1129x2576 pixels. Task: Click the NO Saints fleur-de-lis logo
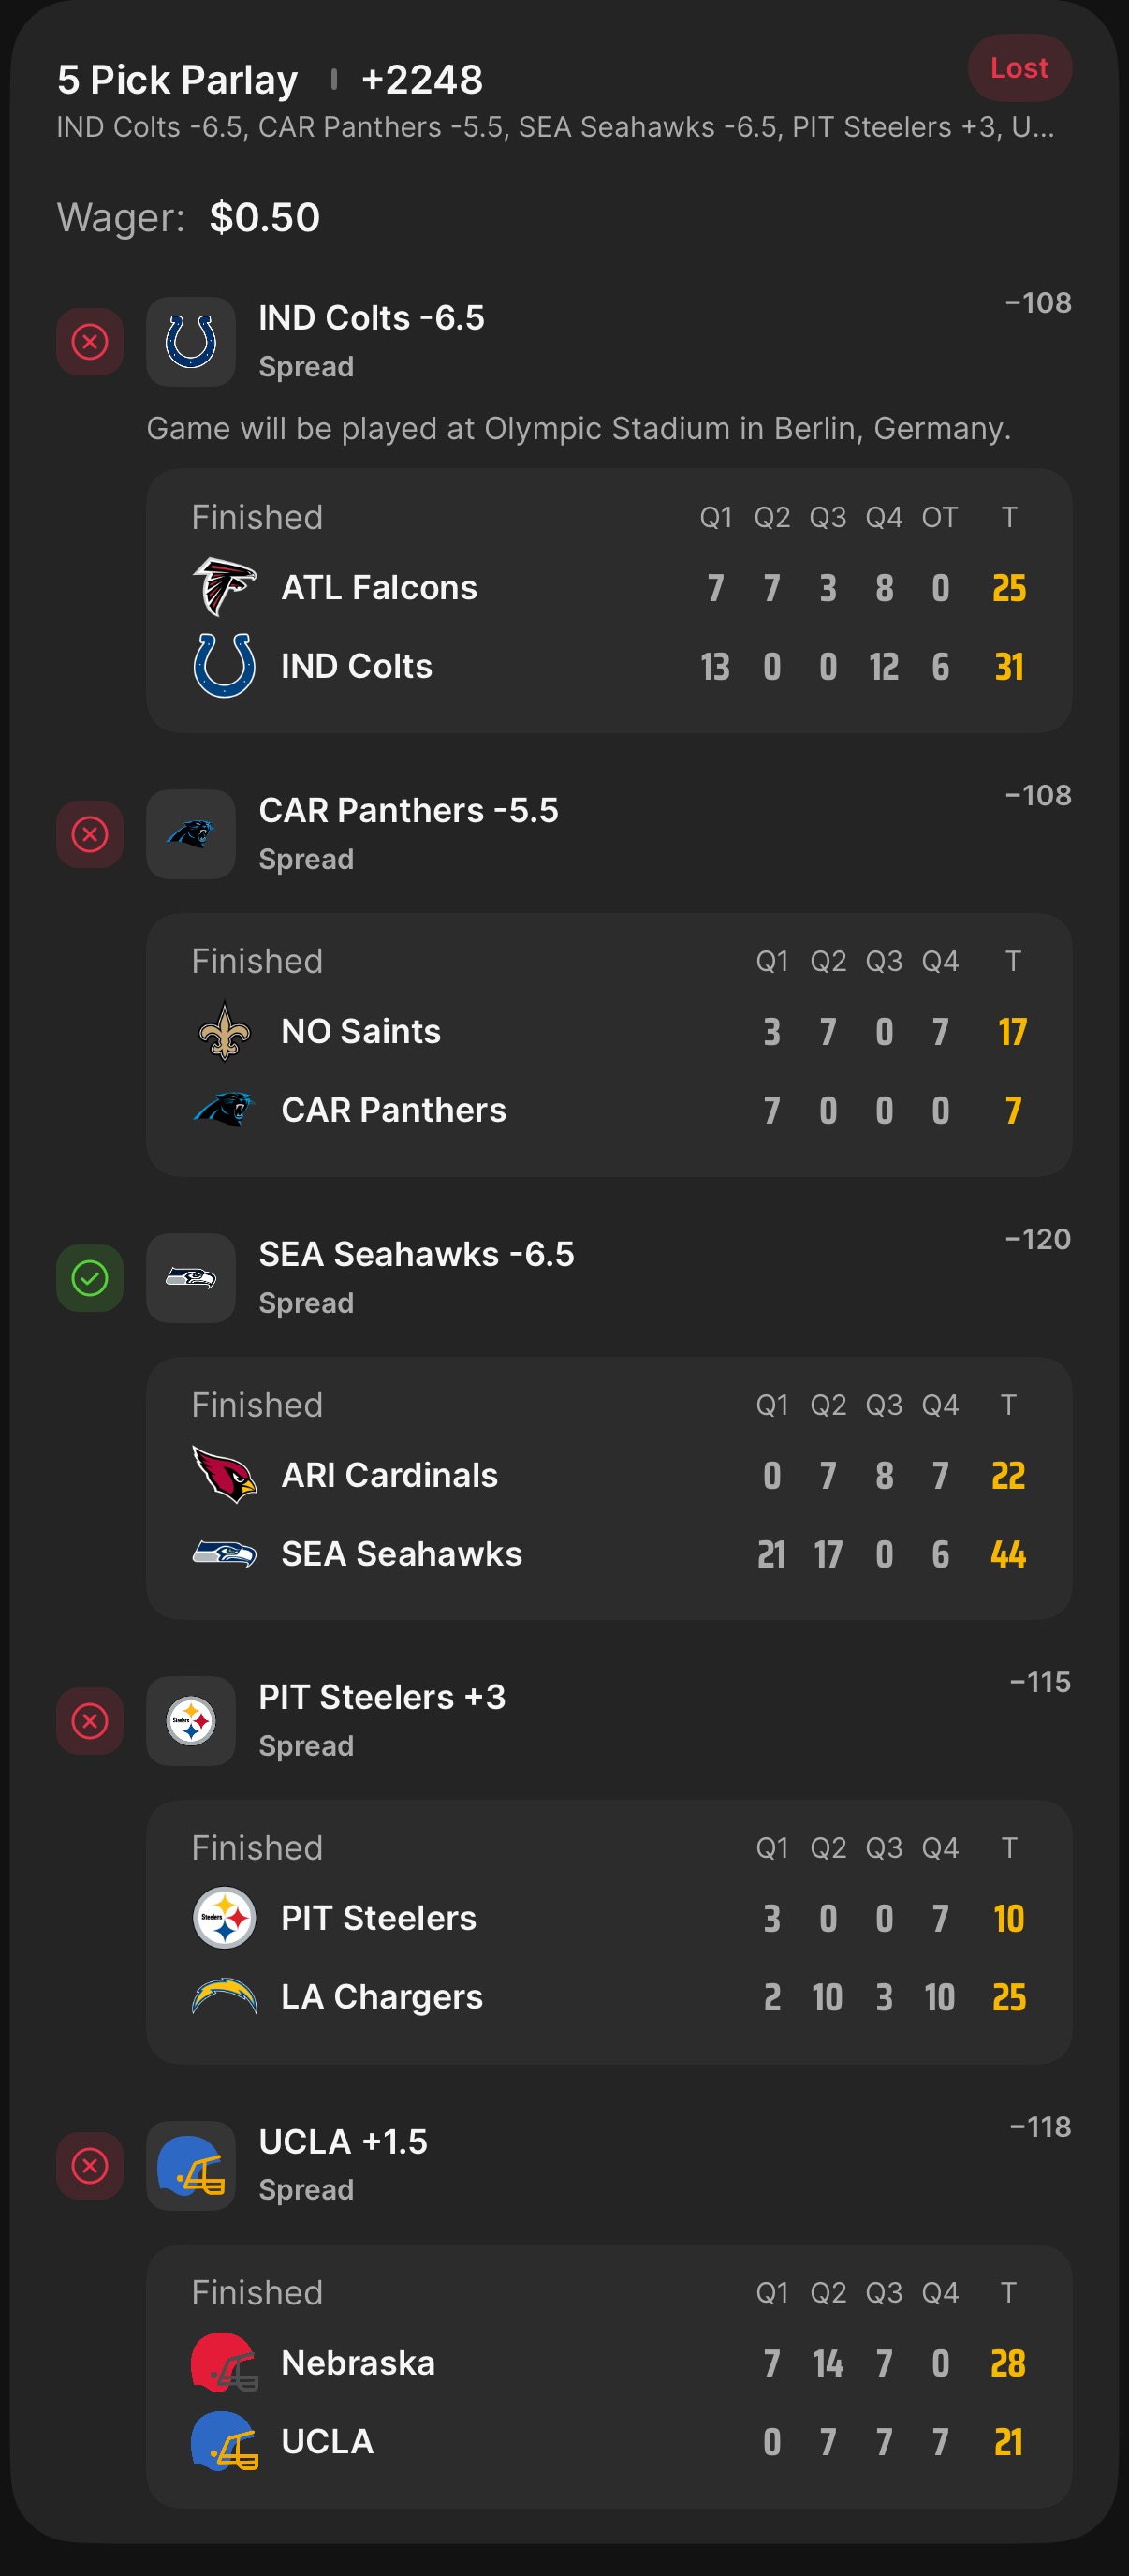(224, 1031)
